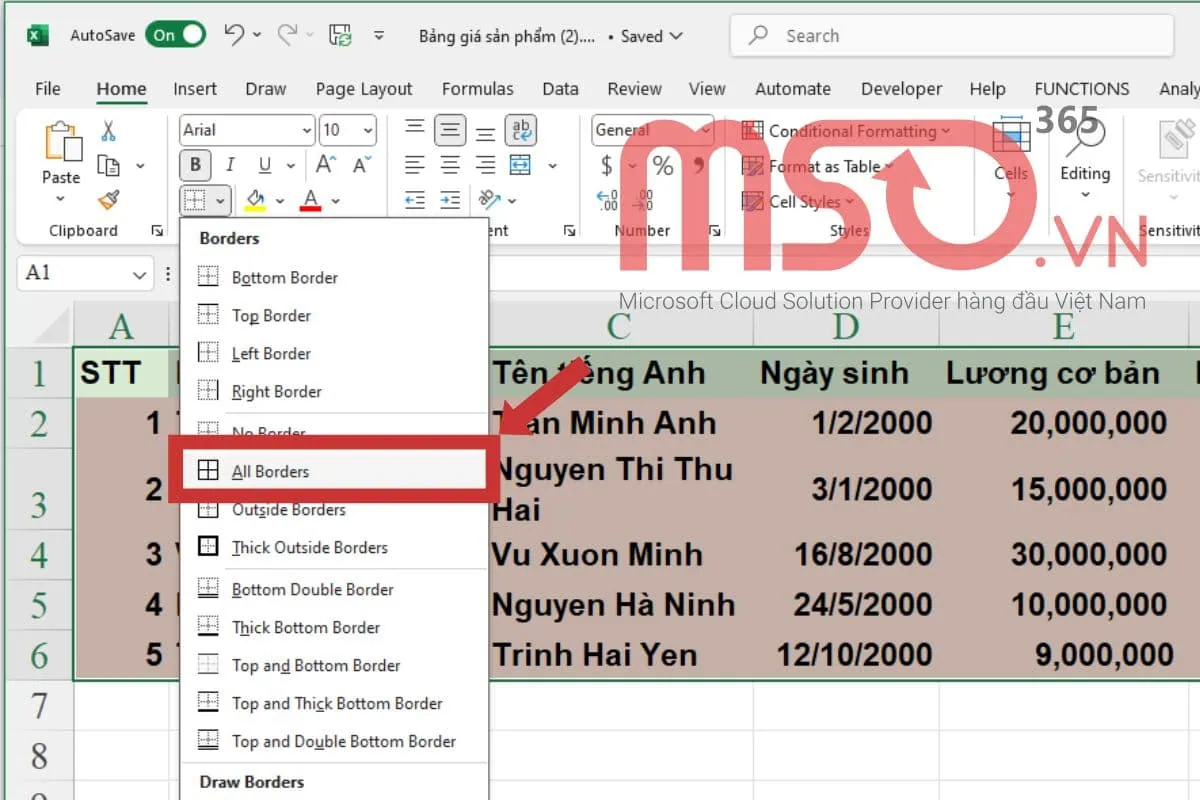The width and height of the screenshot is (1200, 800).
Task: Toggle bold formatting on selected cells
Action: point(195,165)
